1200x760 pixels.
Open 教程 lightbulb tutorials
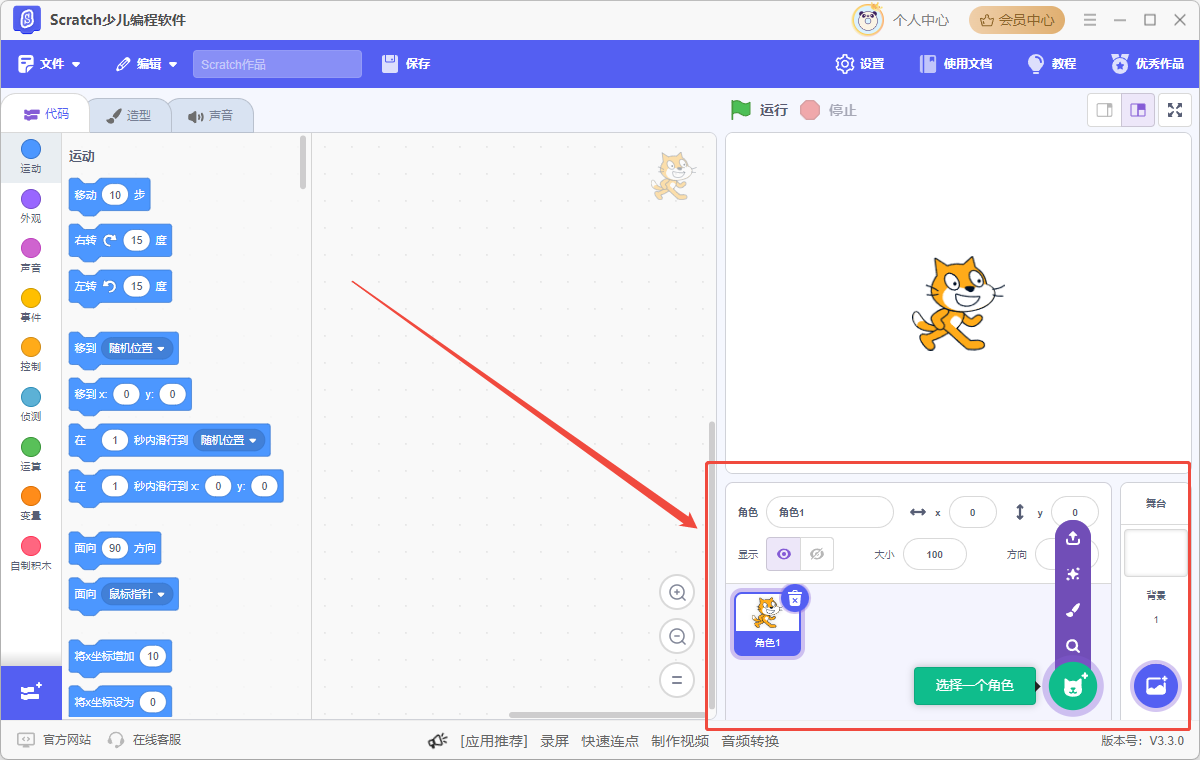pyautogui.click(x=1052, y=64)
